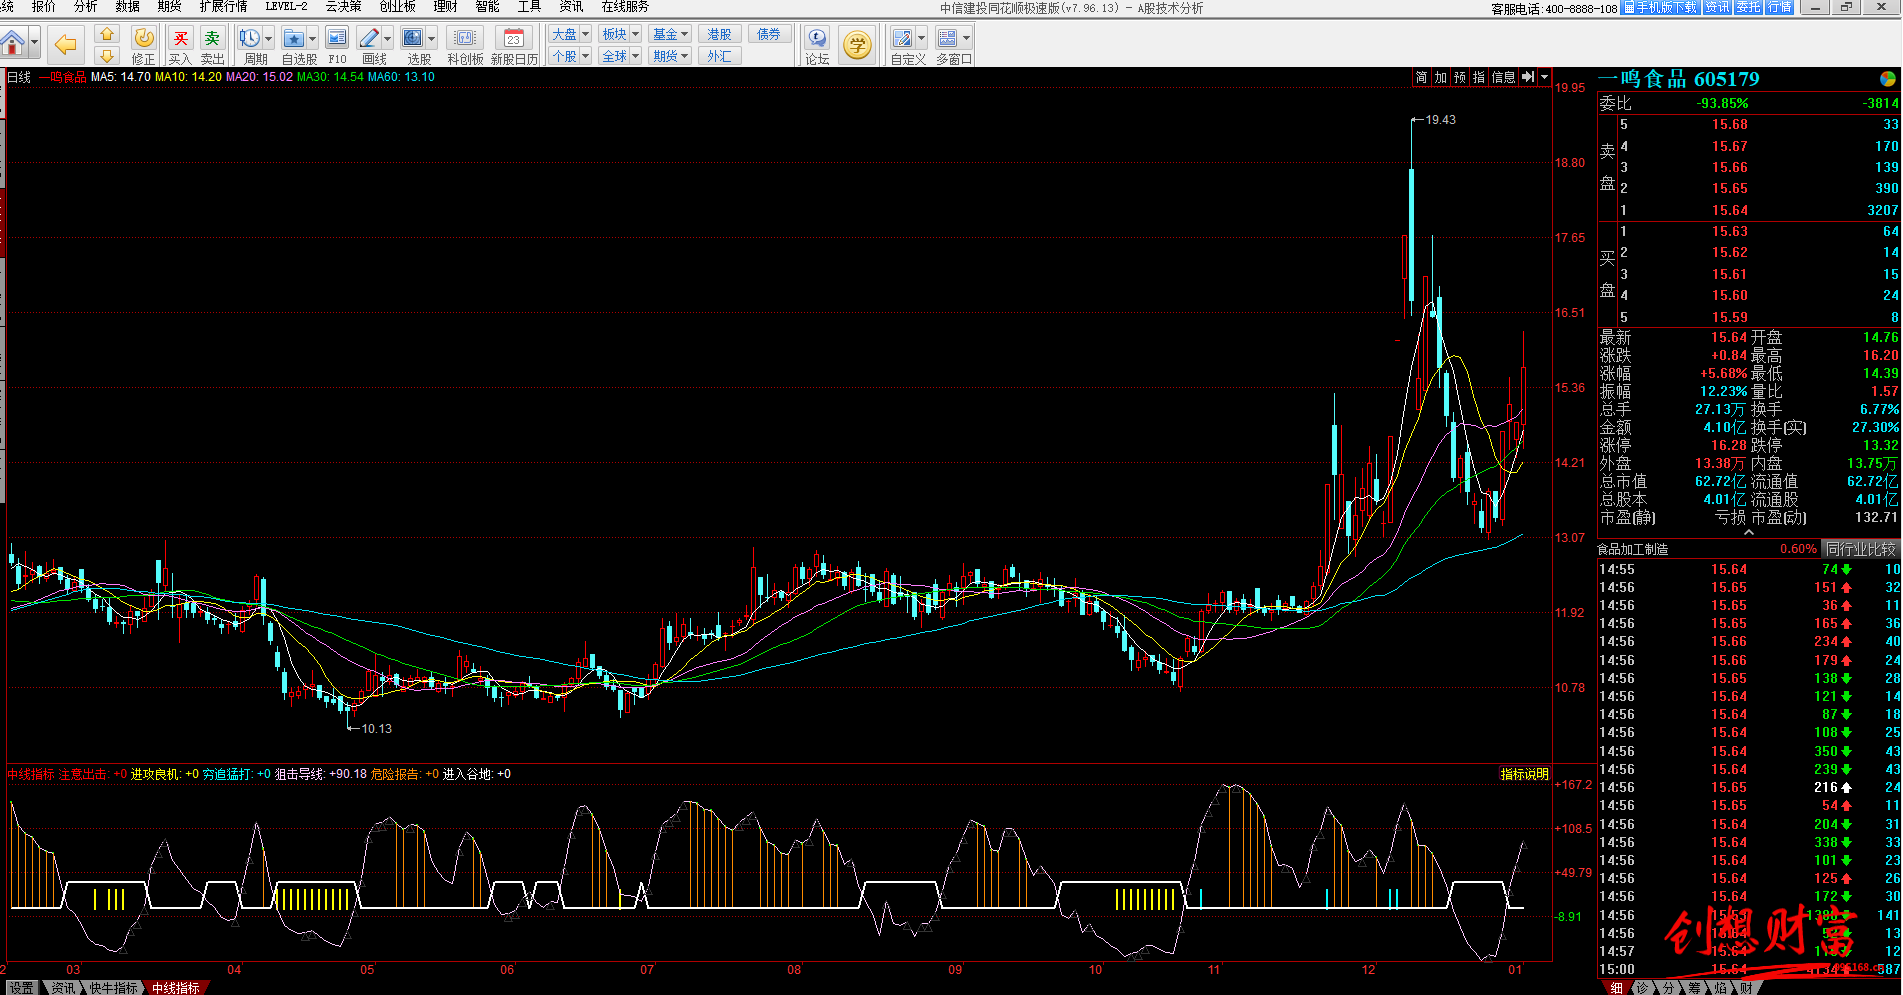Open the 自定义 customize icon
Screen dimensions: 1903x995
[x=902, y=38]
